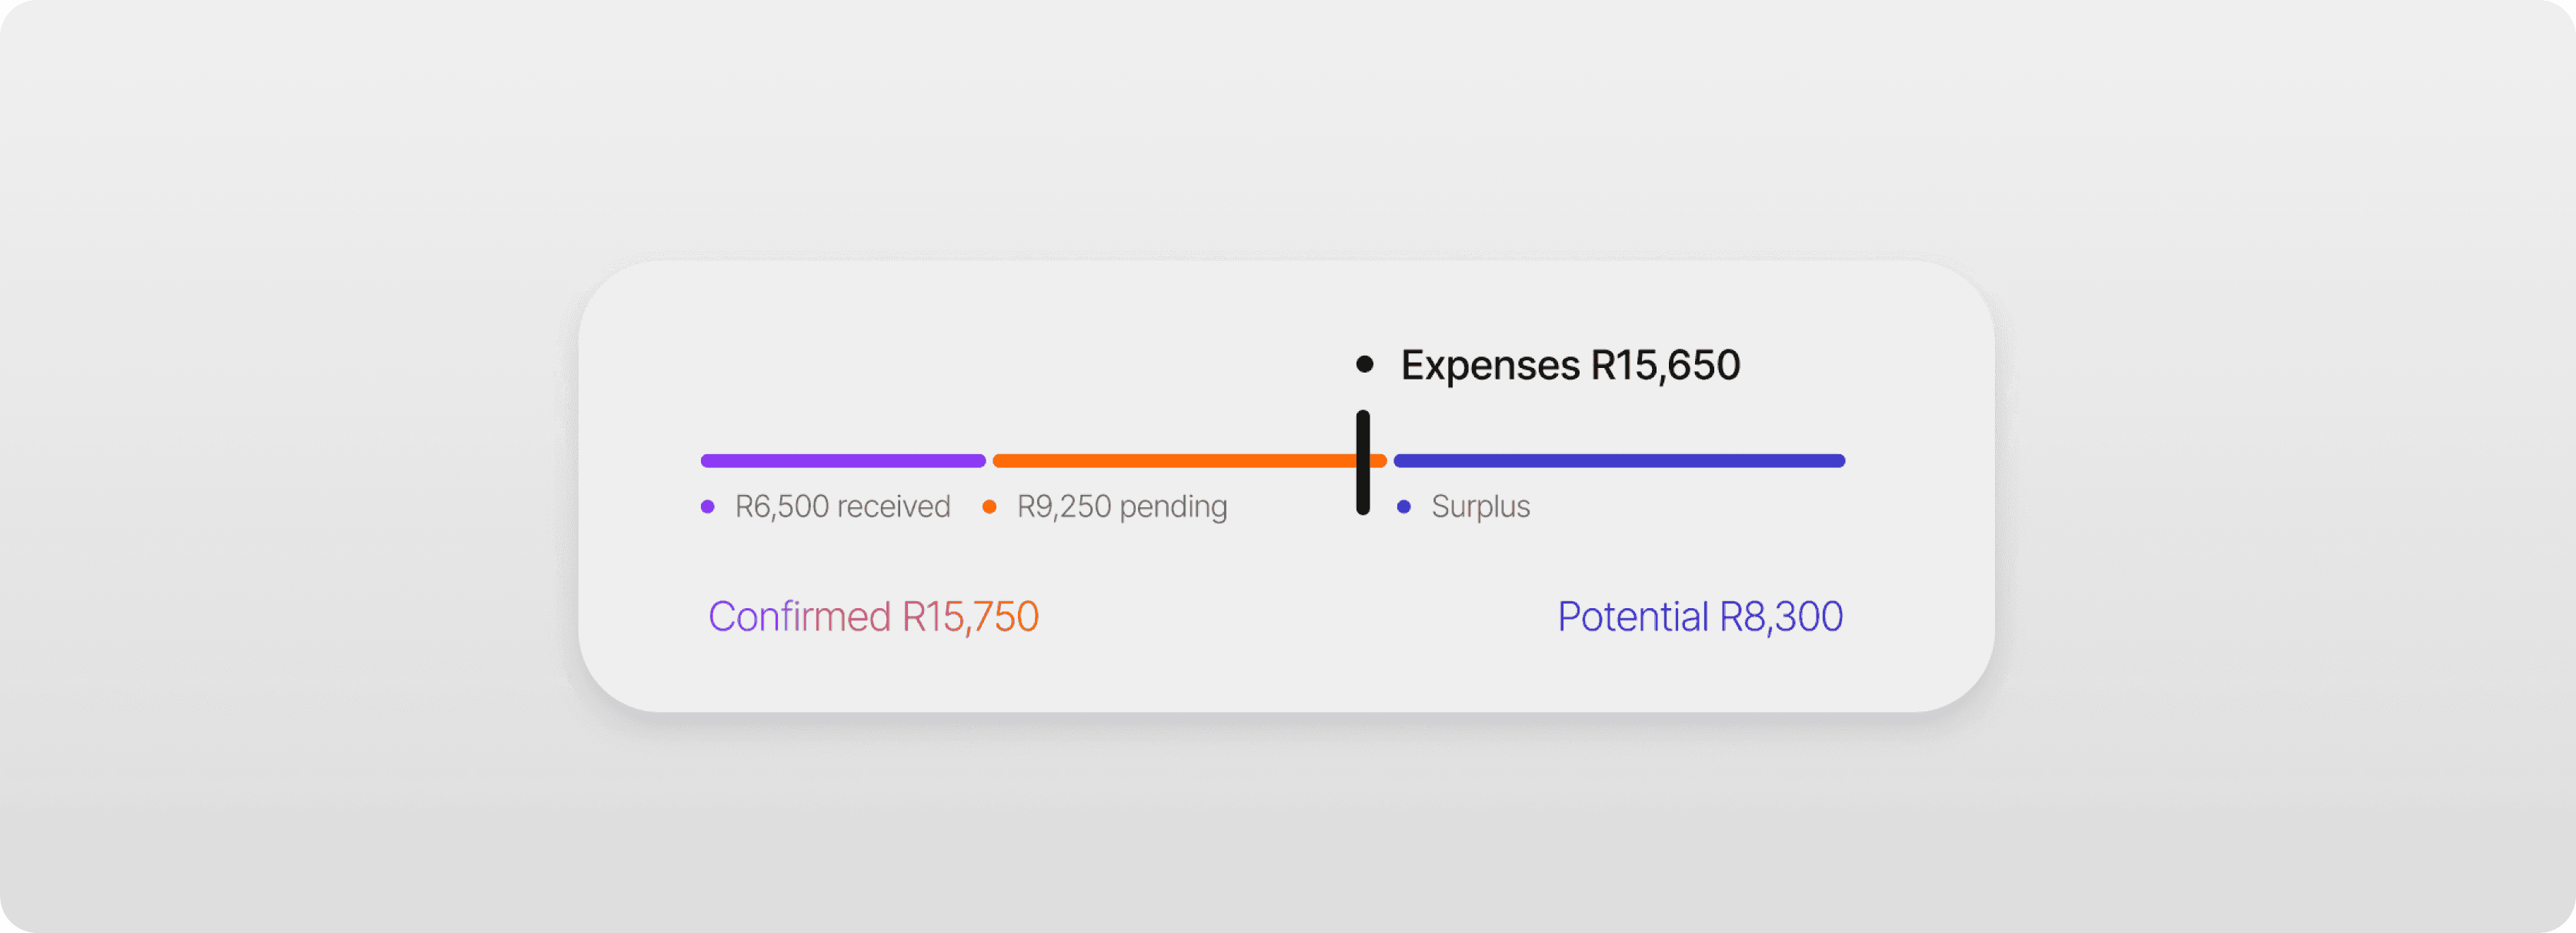The width and height of the screenshot is (2576, 933).
Task: Click the purple dot before R6,500 received
Action: point(708,507)
